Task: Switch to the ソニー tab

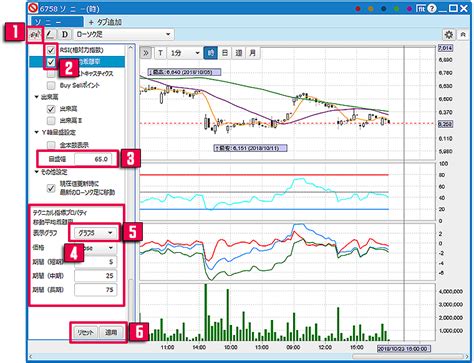Action: coord(57,22)
